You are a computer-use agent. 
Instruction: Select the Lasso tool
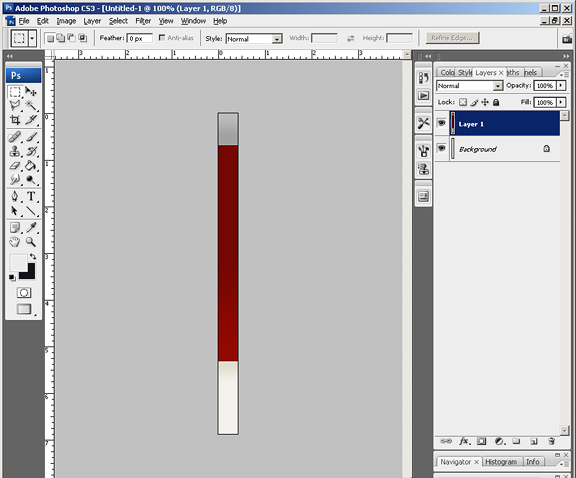pyautogui.click(x=15, y=106)
